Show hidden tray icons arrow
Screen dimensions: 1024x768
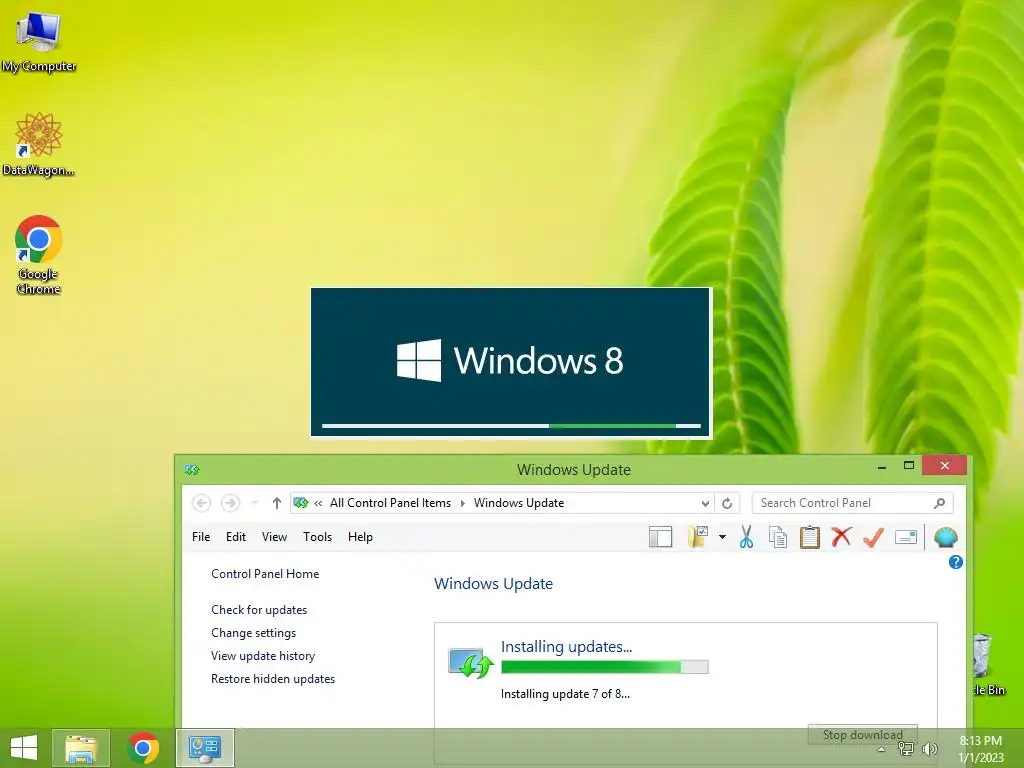882,749
